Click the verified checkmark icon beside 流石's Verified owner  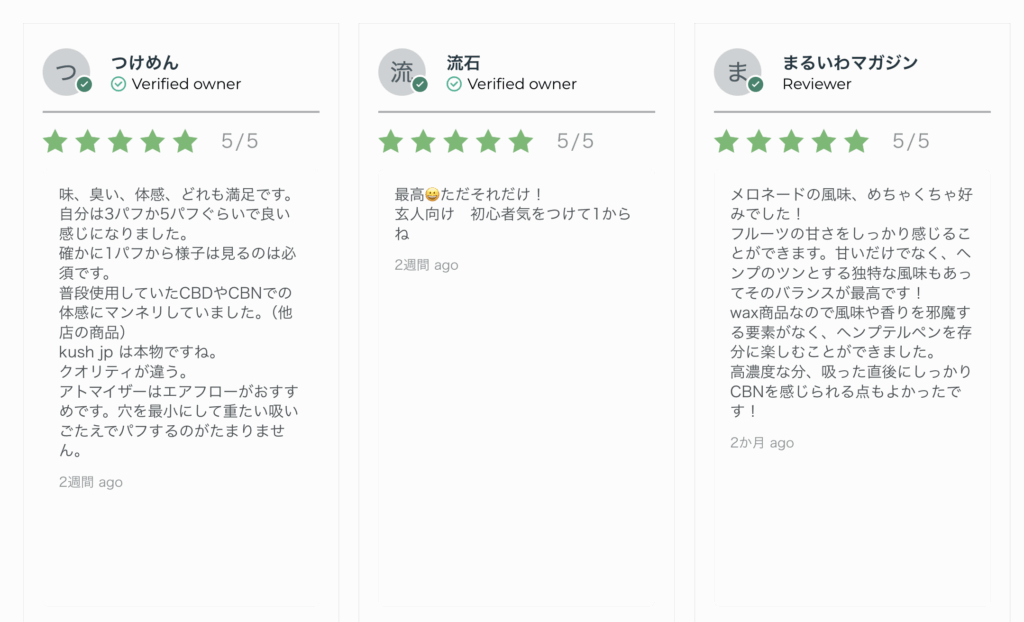(x=454, y=84)
